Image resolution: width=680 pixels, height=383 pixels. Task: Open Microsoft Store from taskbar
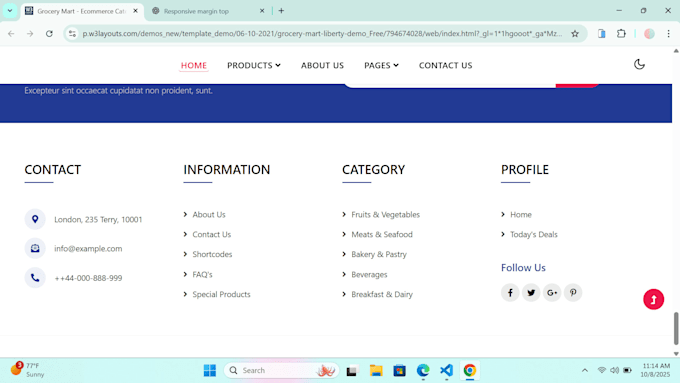coord(399,370)
